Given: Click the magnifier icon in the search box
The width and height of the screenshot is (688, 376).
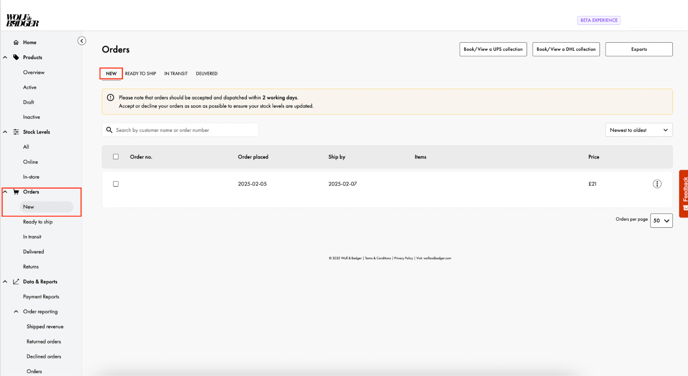Looking at the screenshot, I should pos(109,130).
